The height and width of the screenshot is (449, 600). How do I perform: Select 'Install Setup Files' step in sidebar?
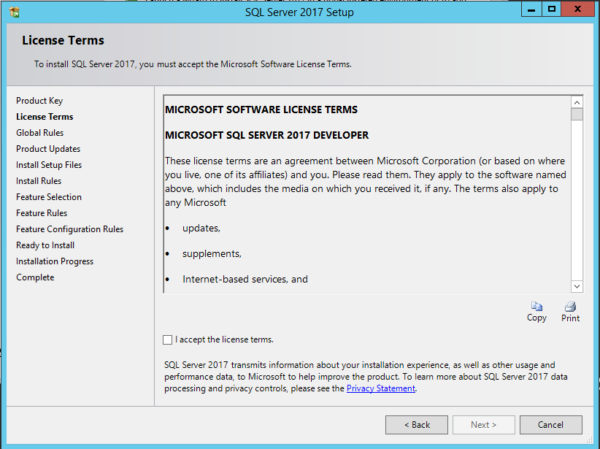(x=49, y=165)
